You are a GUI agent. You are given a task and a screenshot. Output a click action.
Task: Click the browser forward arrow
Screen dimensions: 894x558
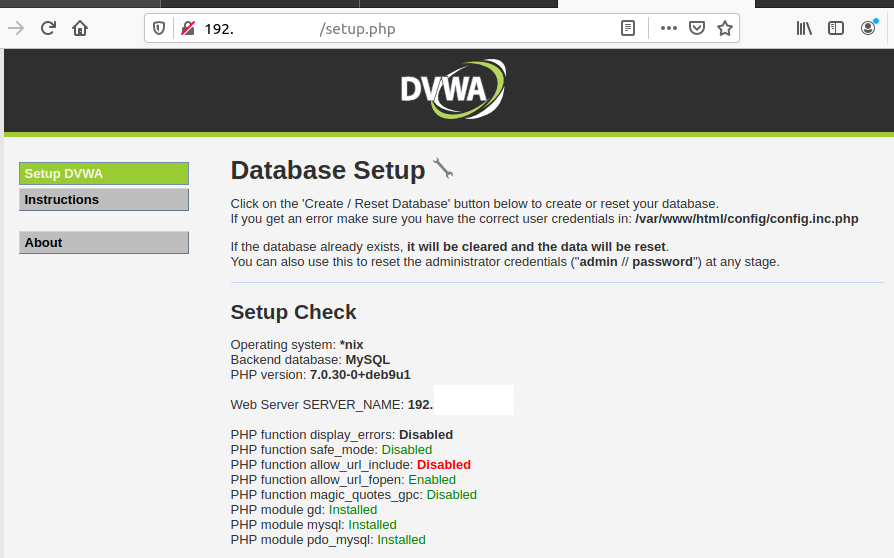16,28
